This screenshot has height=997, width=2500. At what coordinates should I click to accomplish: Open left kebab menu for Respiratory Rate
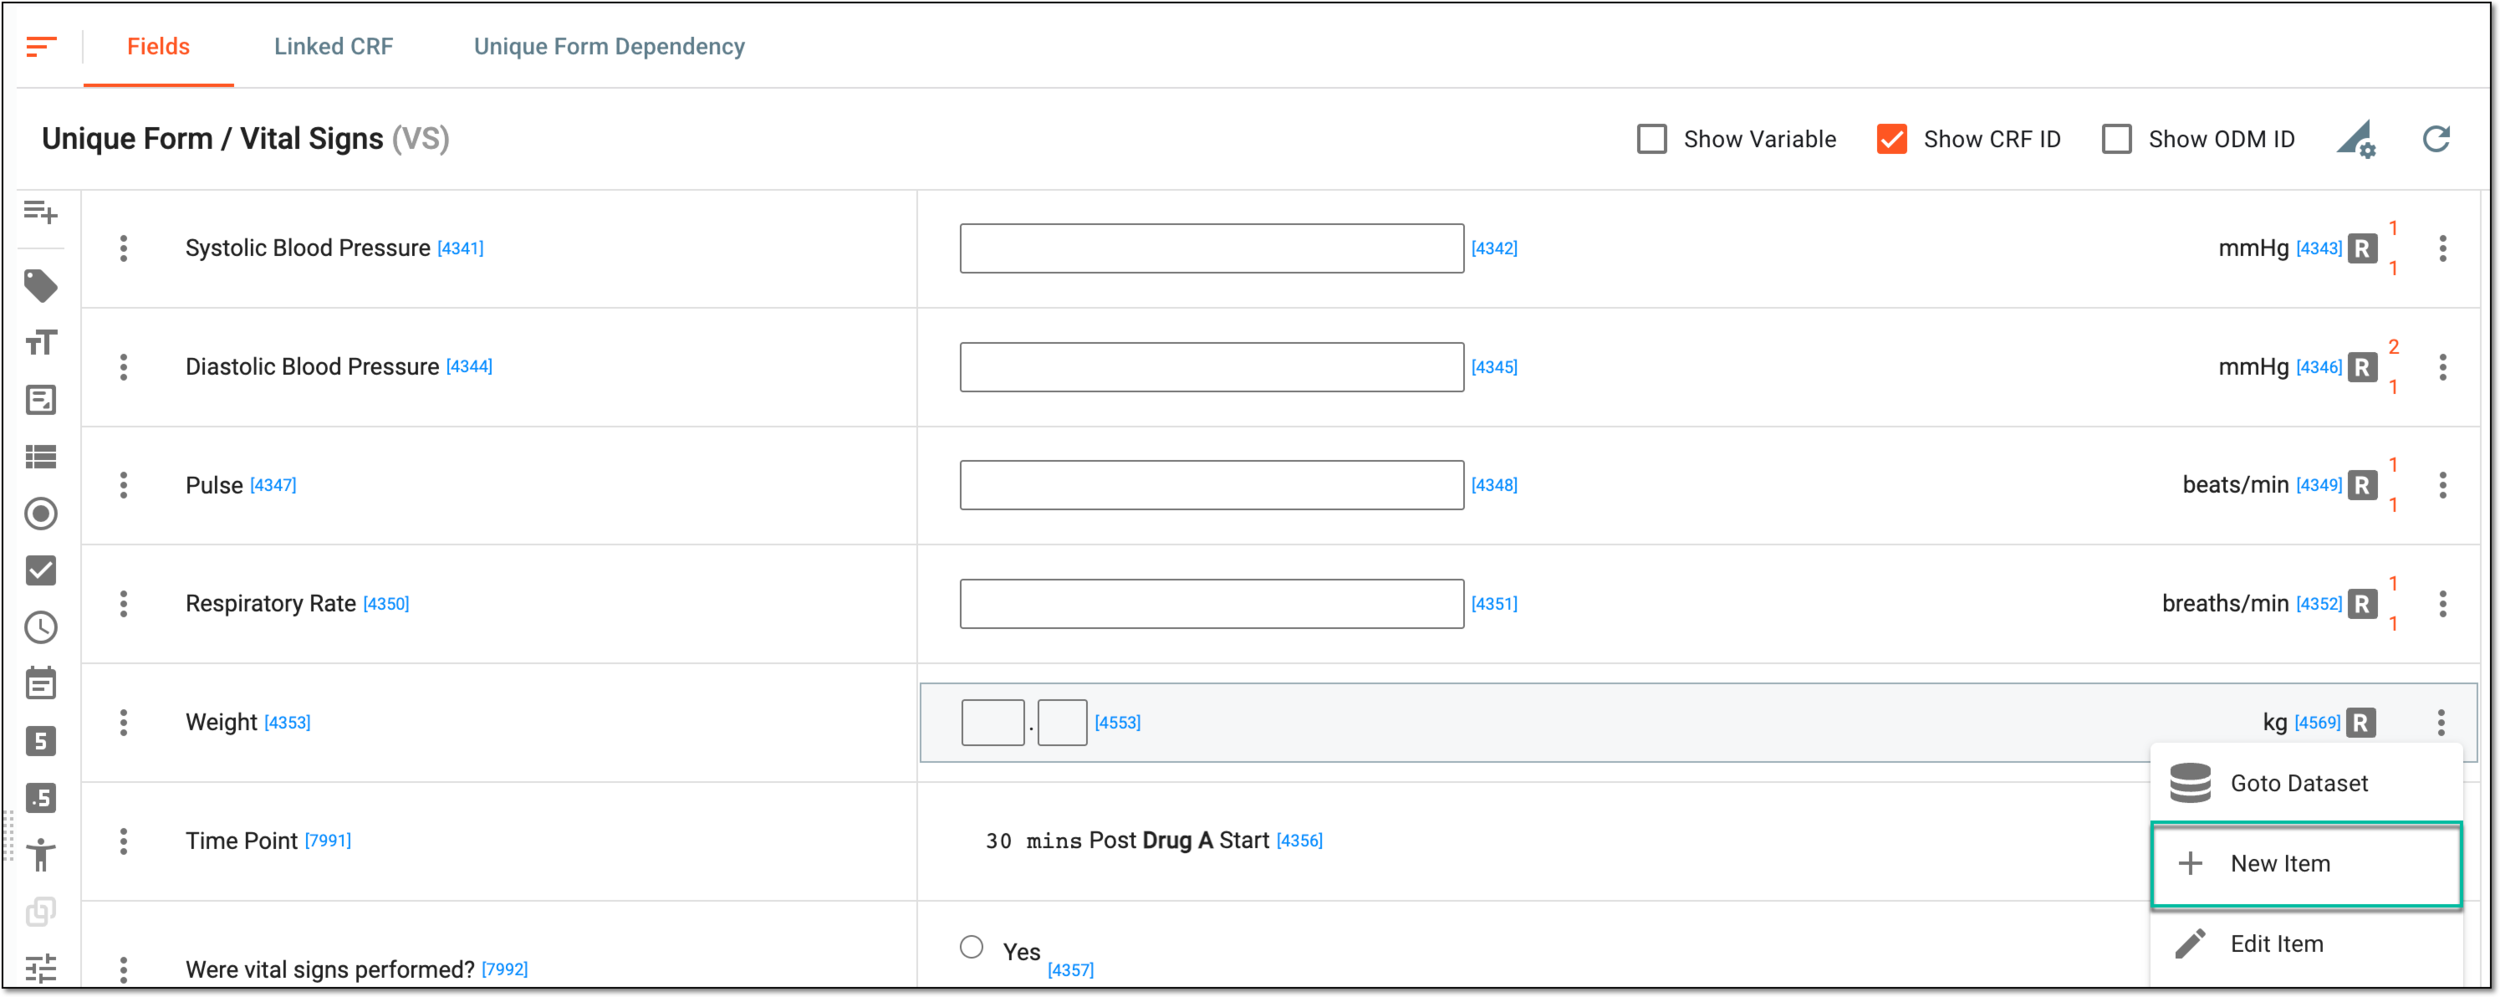(124, 604)
